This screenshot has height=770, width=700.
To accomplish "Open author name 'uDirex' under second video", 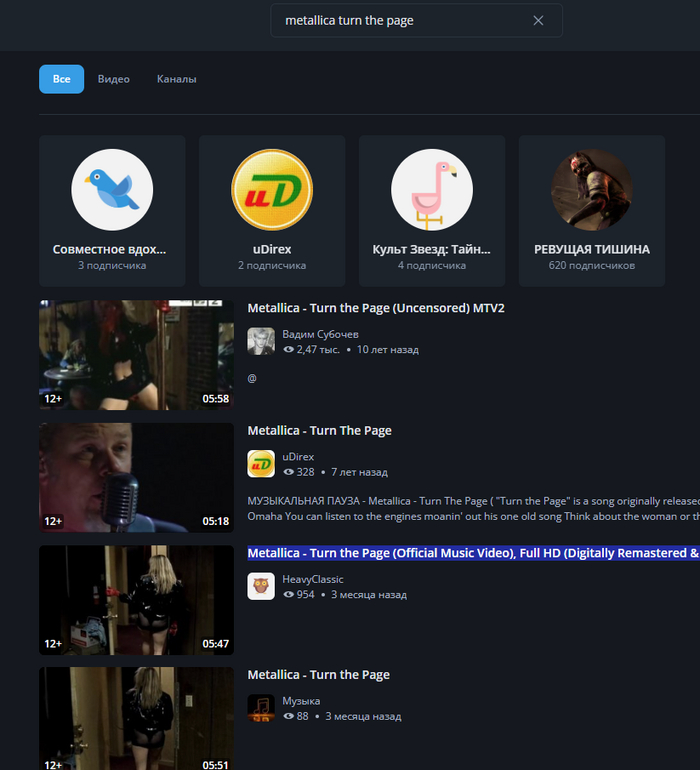I will 298,457.
